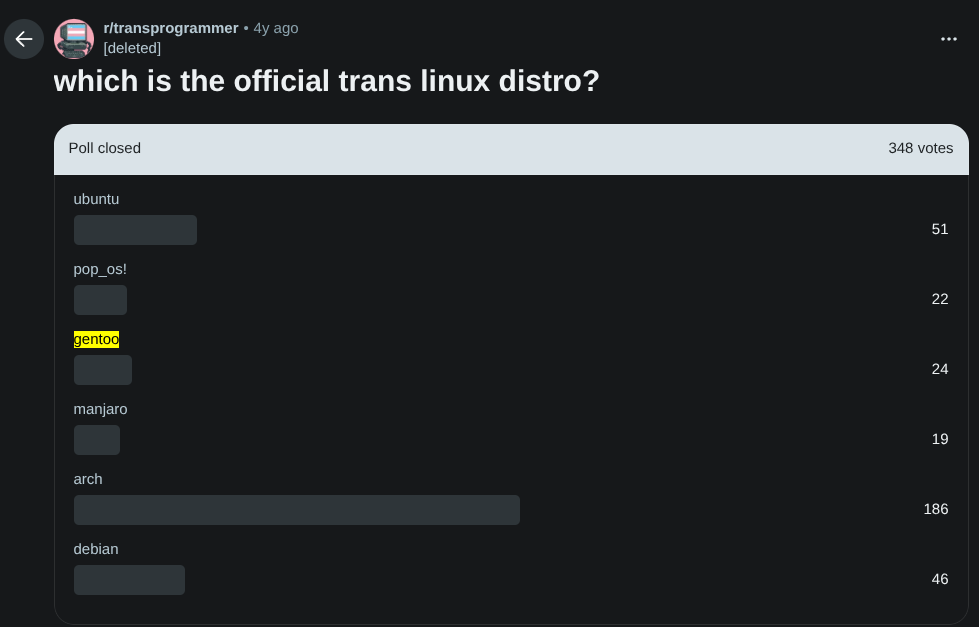Screen dimensions: 979x627
Task: Go back using the arrow button
Action: tap(24, 39)
